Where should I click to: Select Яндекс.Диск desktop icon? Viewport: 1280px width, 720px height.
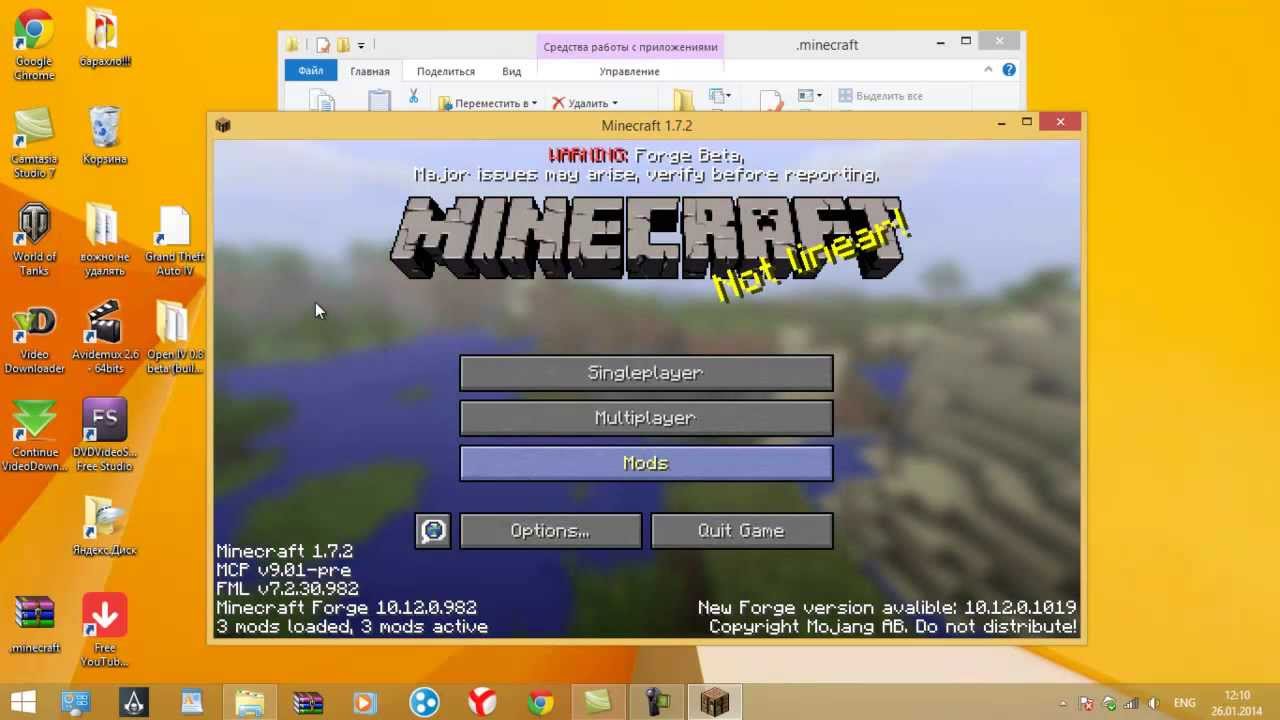[x=104, y=527]
